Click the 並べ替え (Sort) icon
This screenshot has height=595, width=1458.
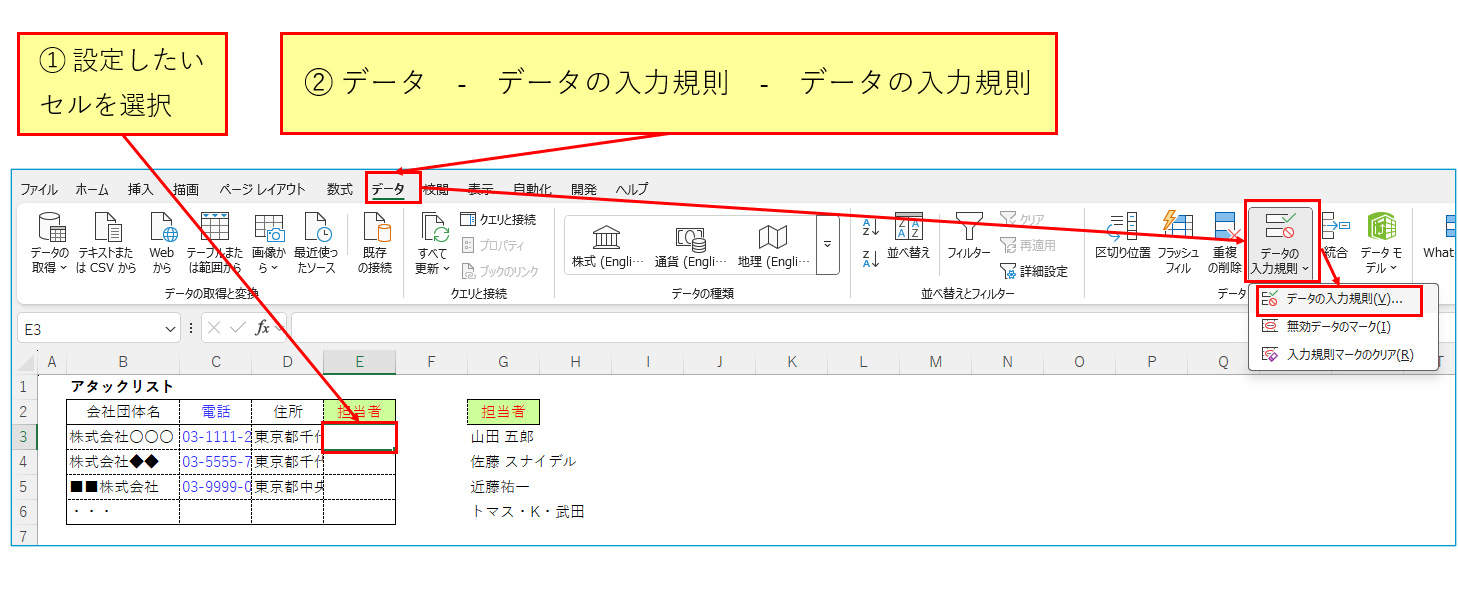[x=908, y=227]
